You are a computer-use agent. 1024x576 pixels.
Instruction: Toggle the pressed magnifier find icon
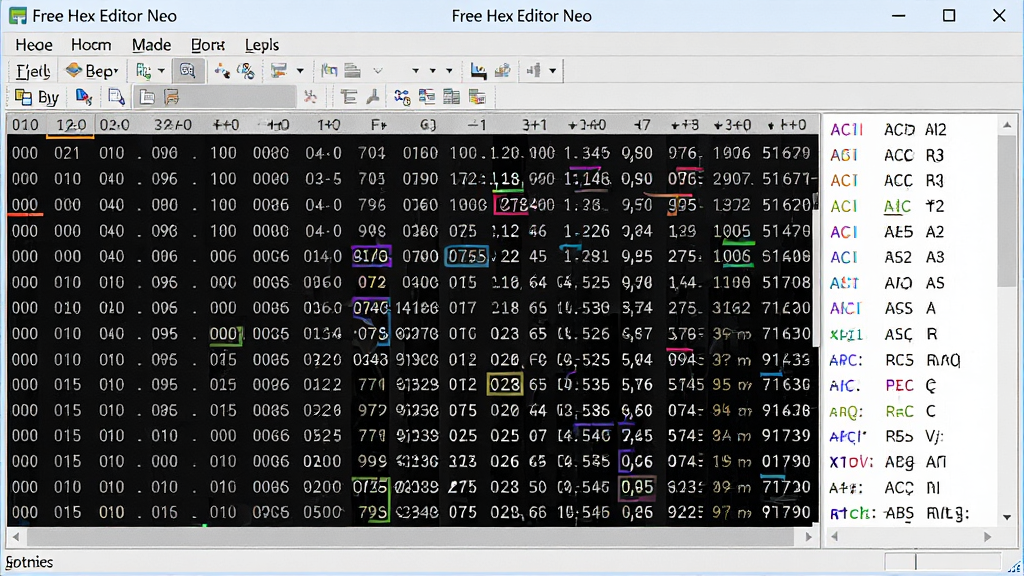[187, 71]
